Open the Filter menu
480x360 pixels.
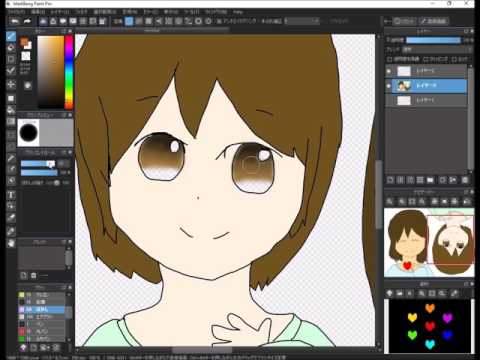click(x=81, y=12)
